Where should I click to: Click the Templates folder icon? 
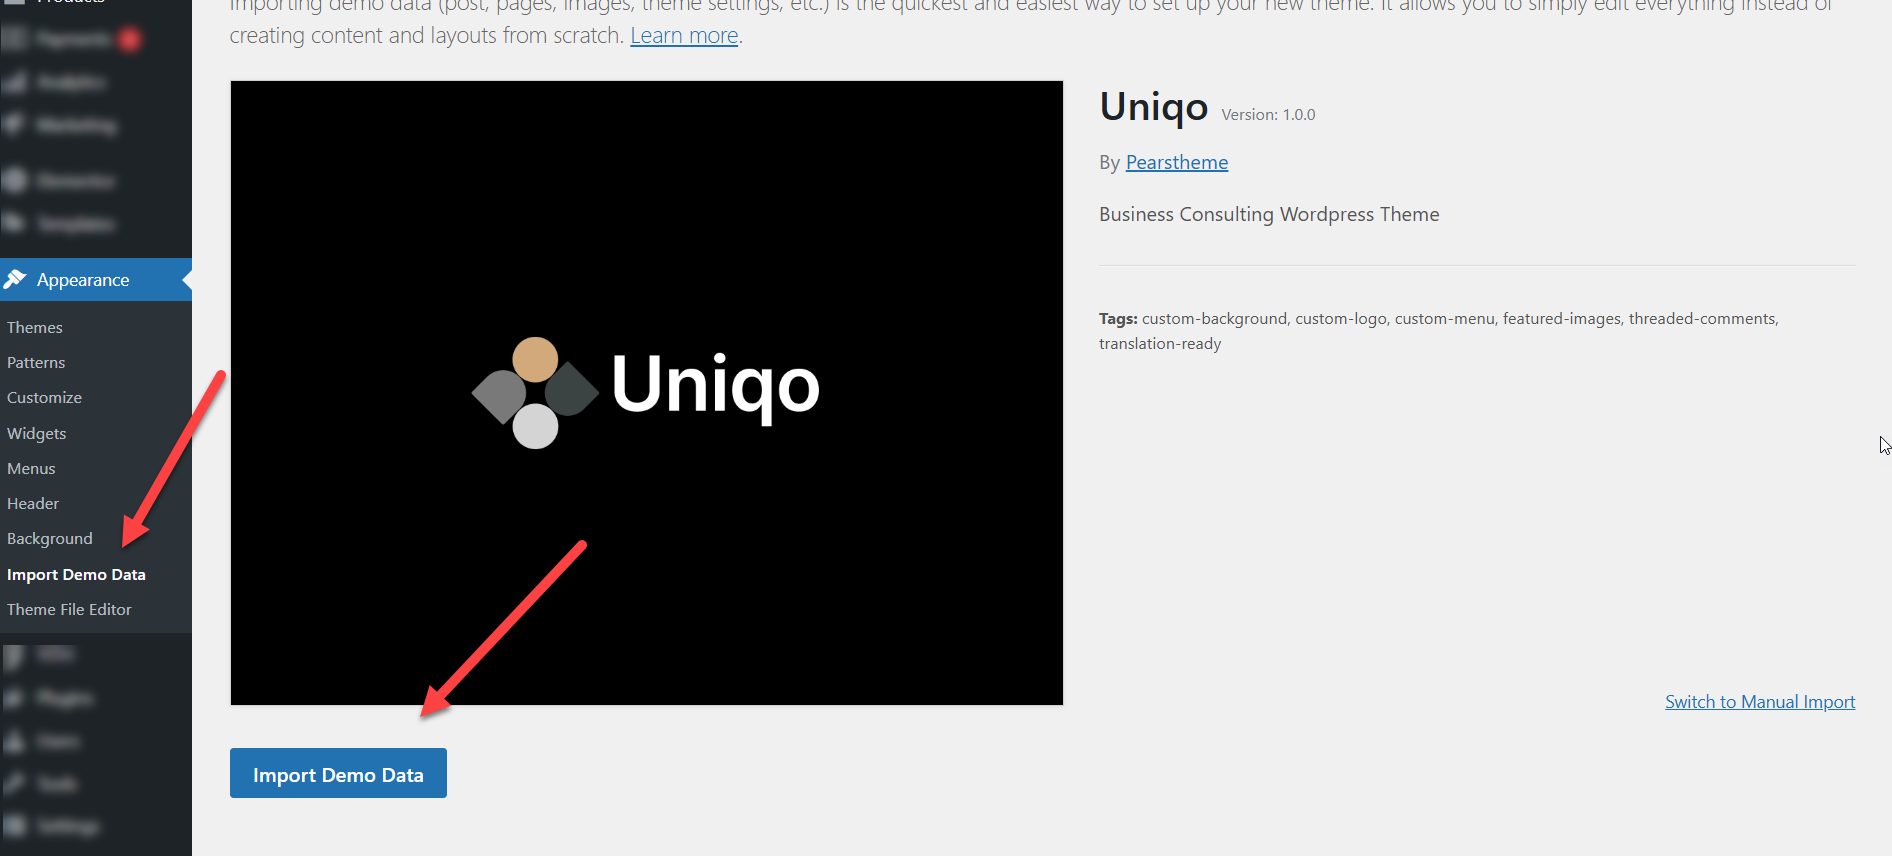click(x=14, y=224)
